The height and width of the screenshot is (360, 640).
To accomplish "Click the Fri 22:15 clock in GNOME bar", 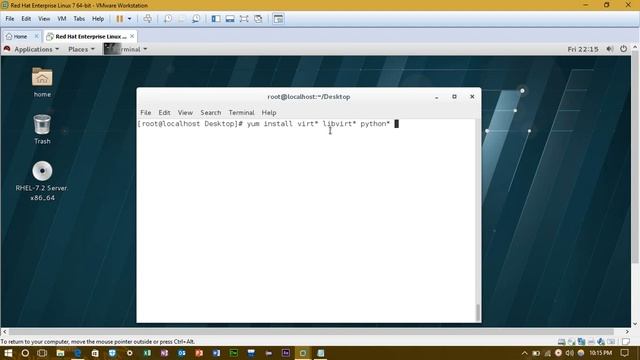I will coord(583,49).
